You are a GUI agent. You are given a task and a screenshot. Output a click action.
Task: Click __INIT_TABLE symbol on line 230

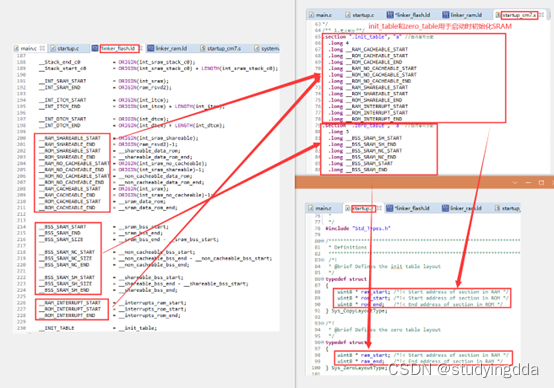click(x=57, y=328)
